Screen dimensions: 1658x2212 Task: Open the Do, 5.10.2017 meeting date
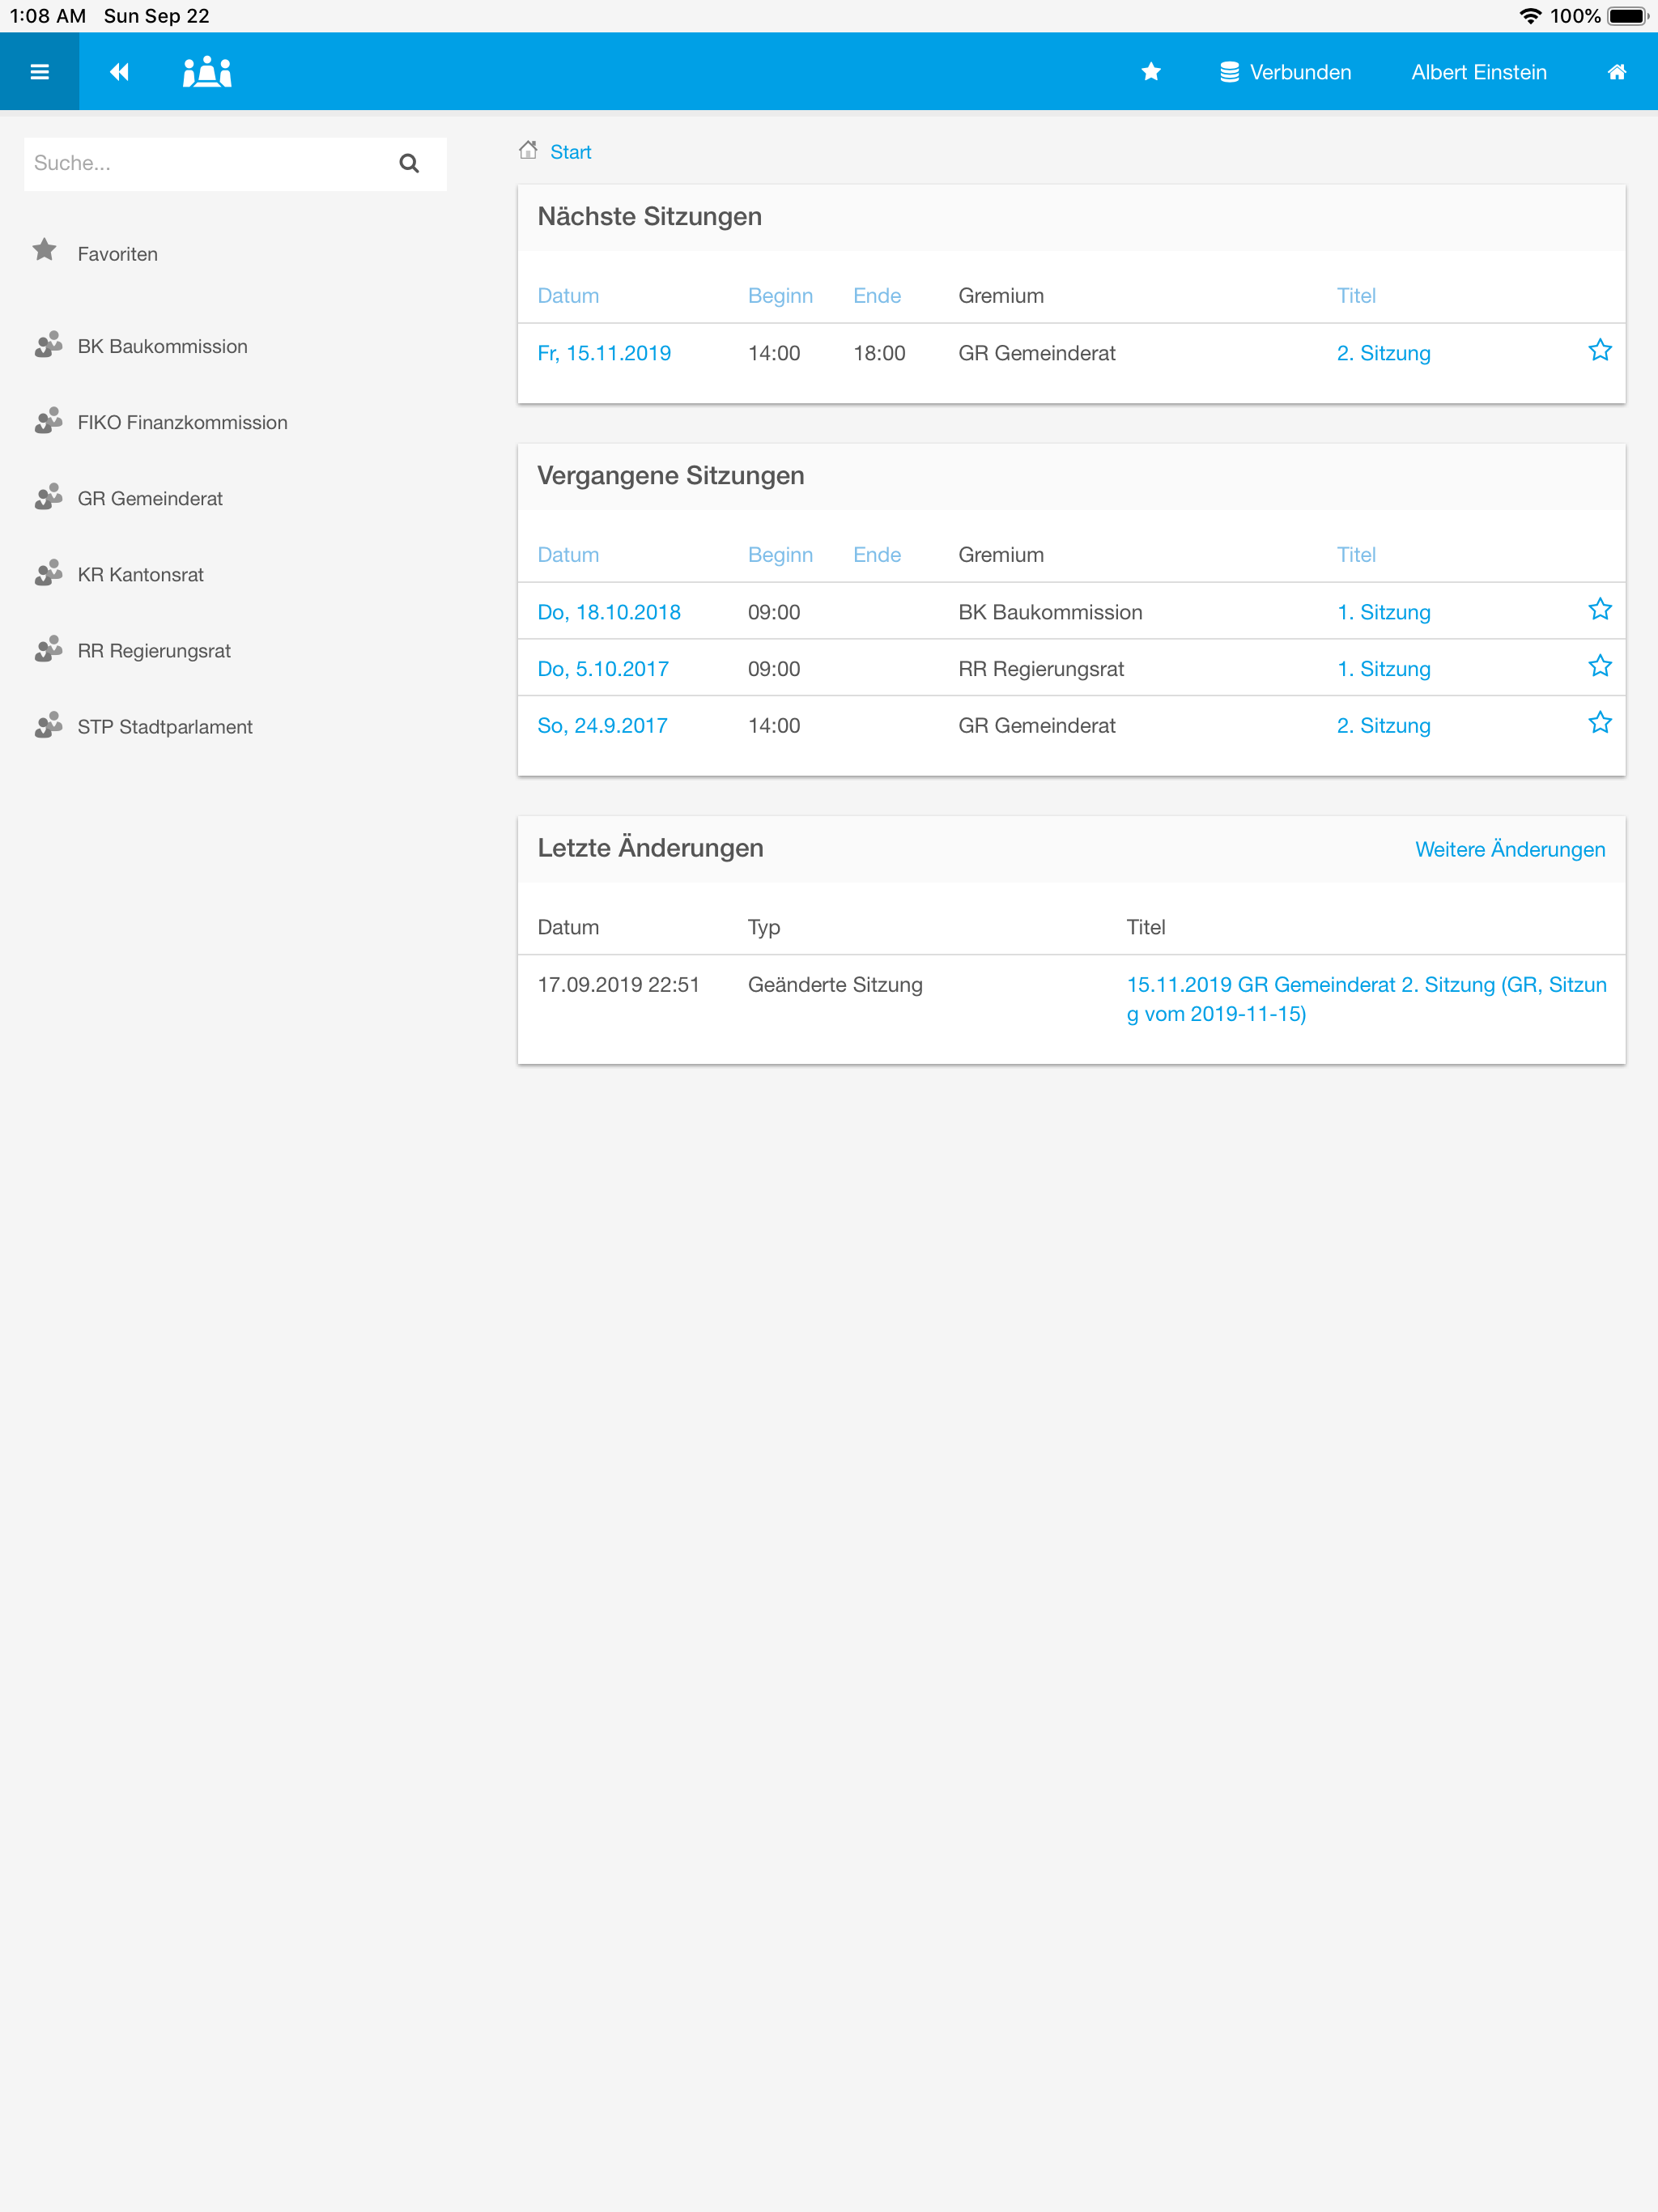(x=603, y=669)
